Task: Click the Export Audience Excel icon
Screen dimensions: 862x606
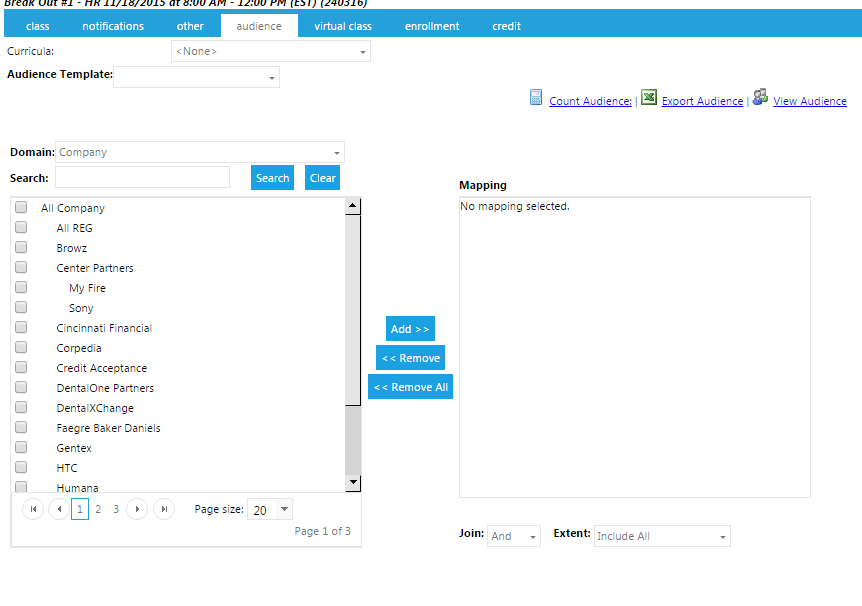Action: click(x=649, y=98)
